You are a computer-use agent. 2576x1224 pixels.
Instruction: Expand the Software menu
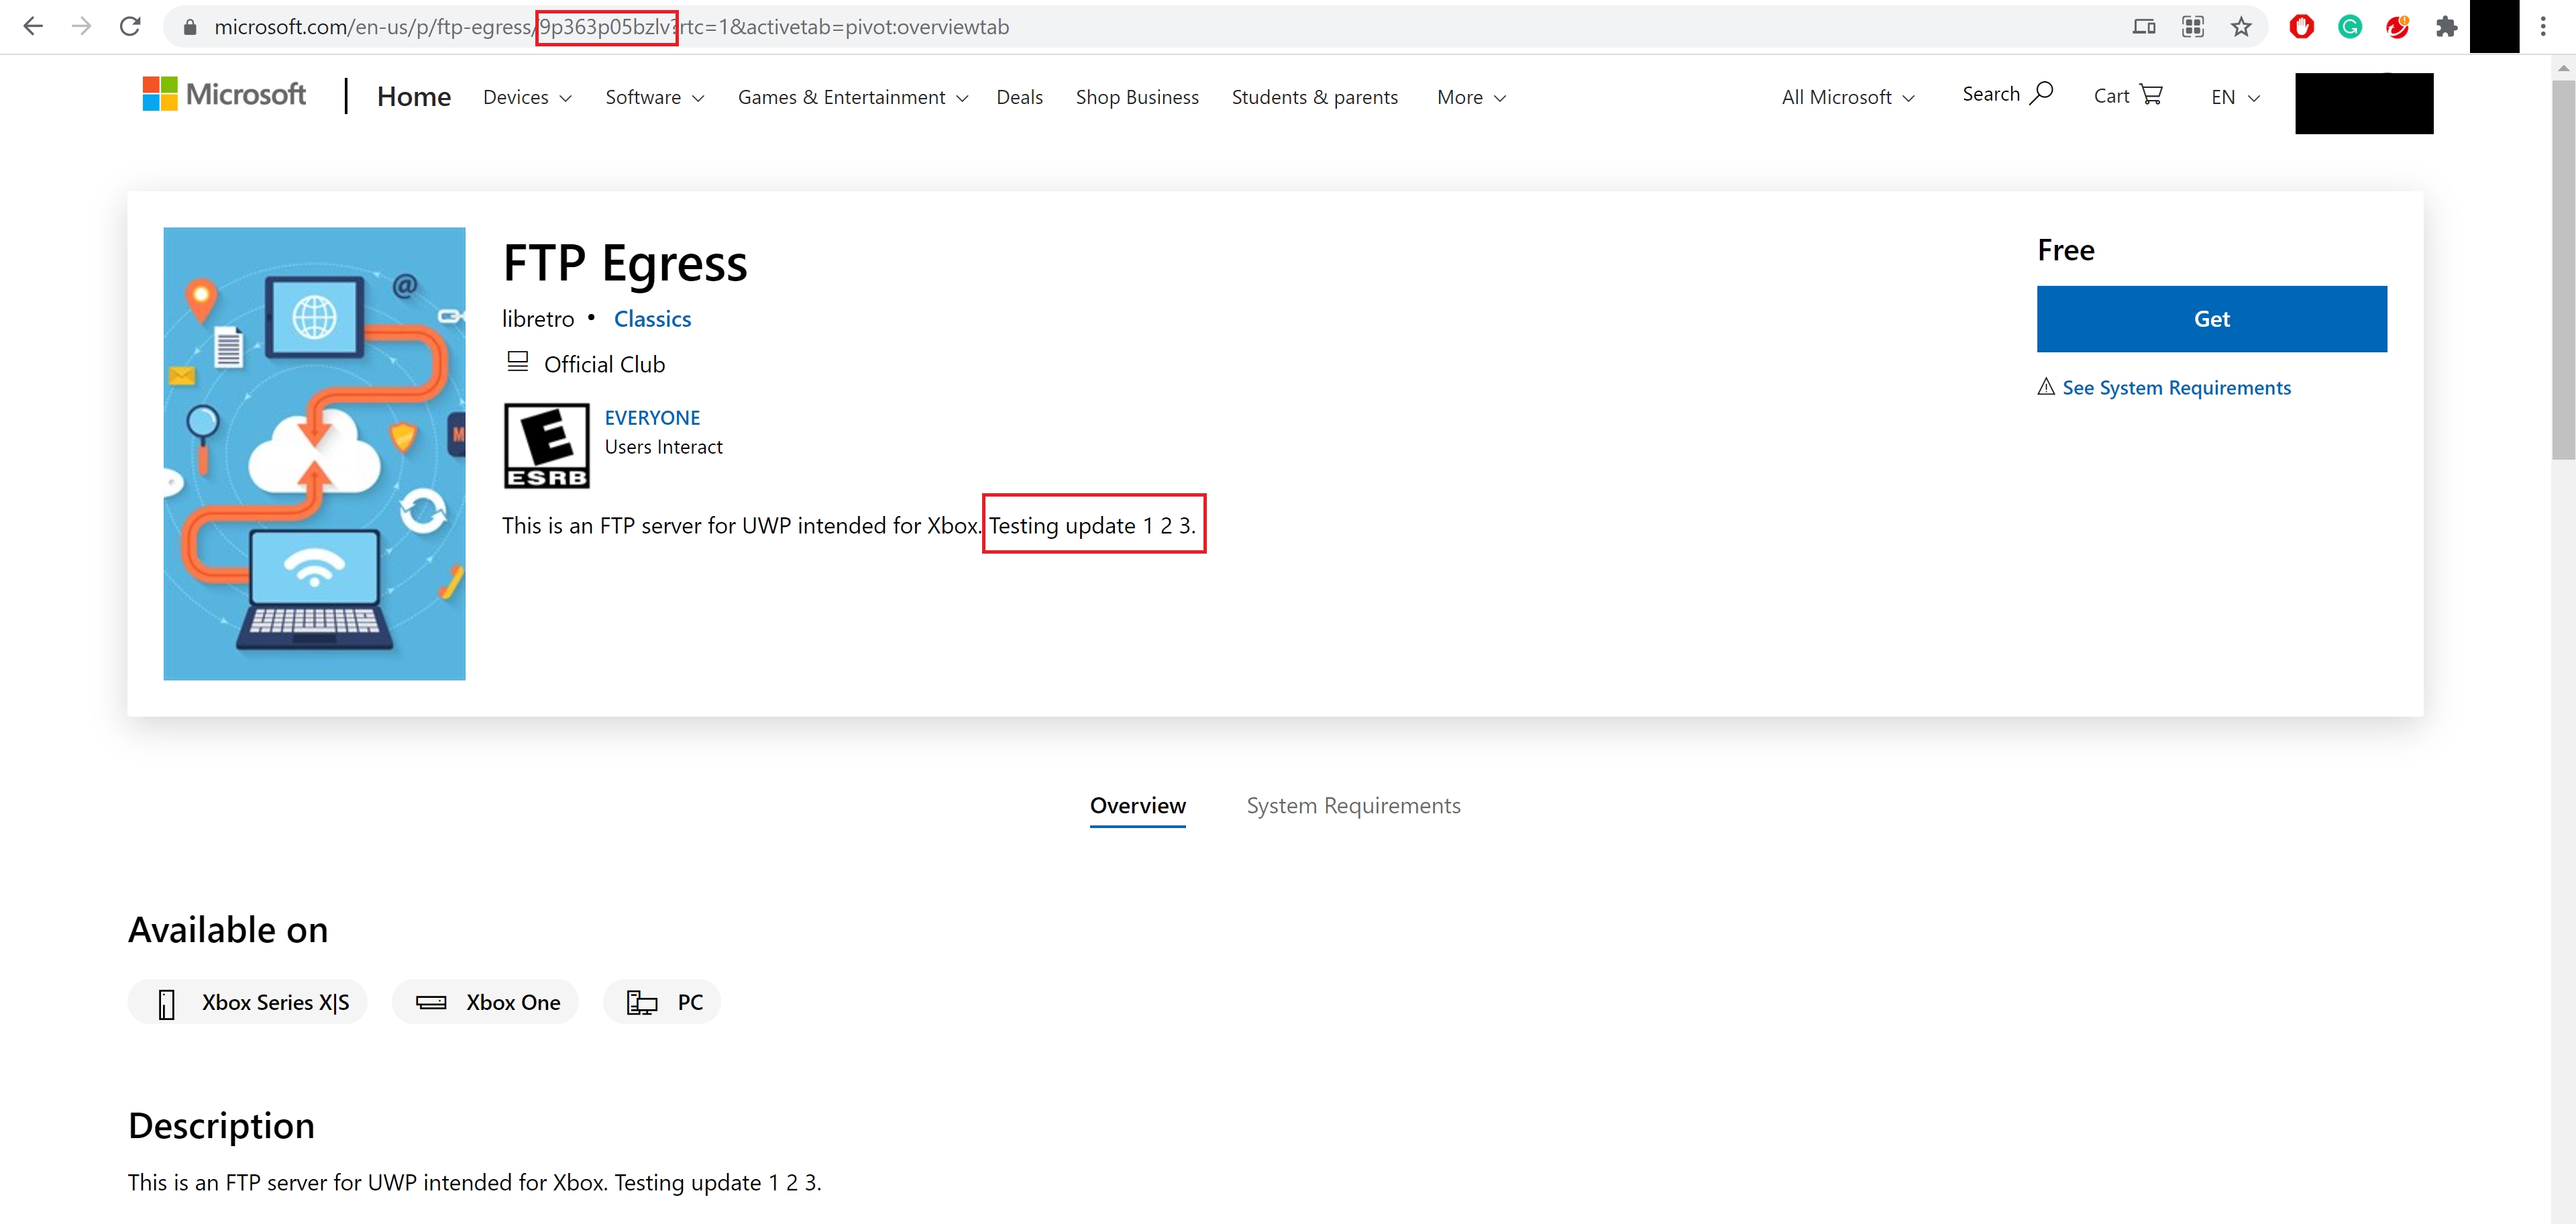pyautogui.click(x=655, y=98)
